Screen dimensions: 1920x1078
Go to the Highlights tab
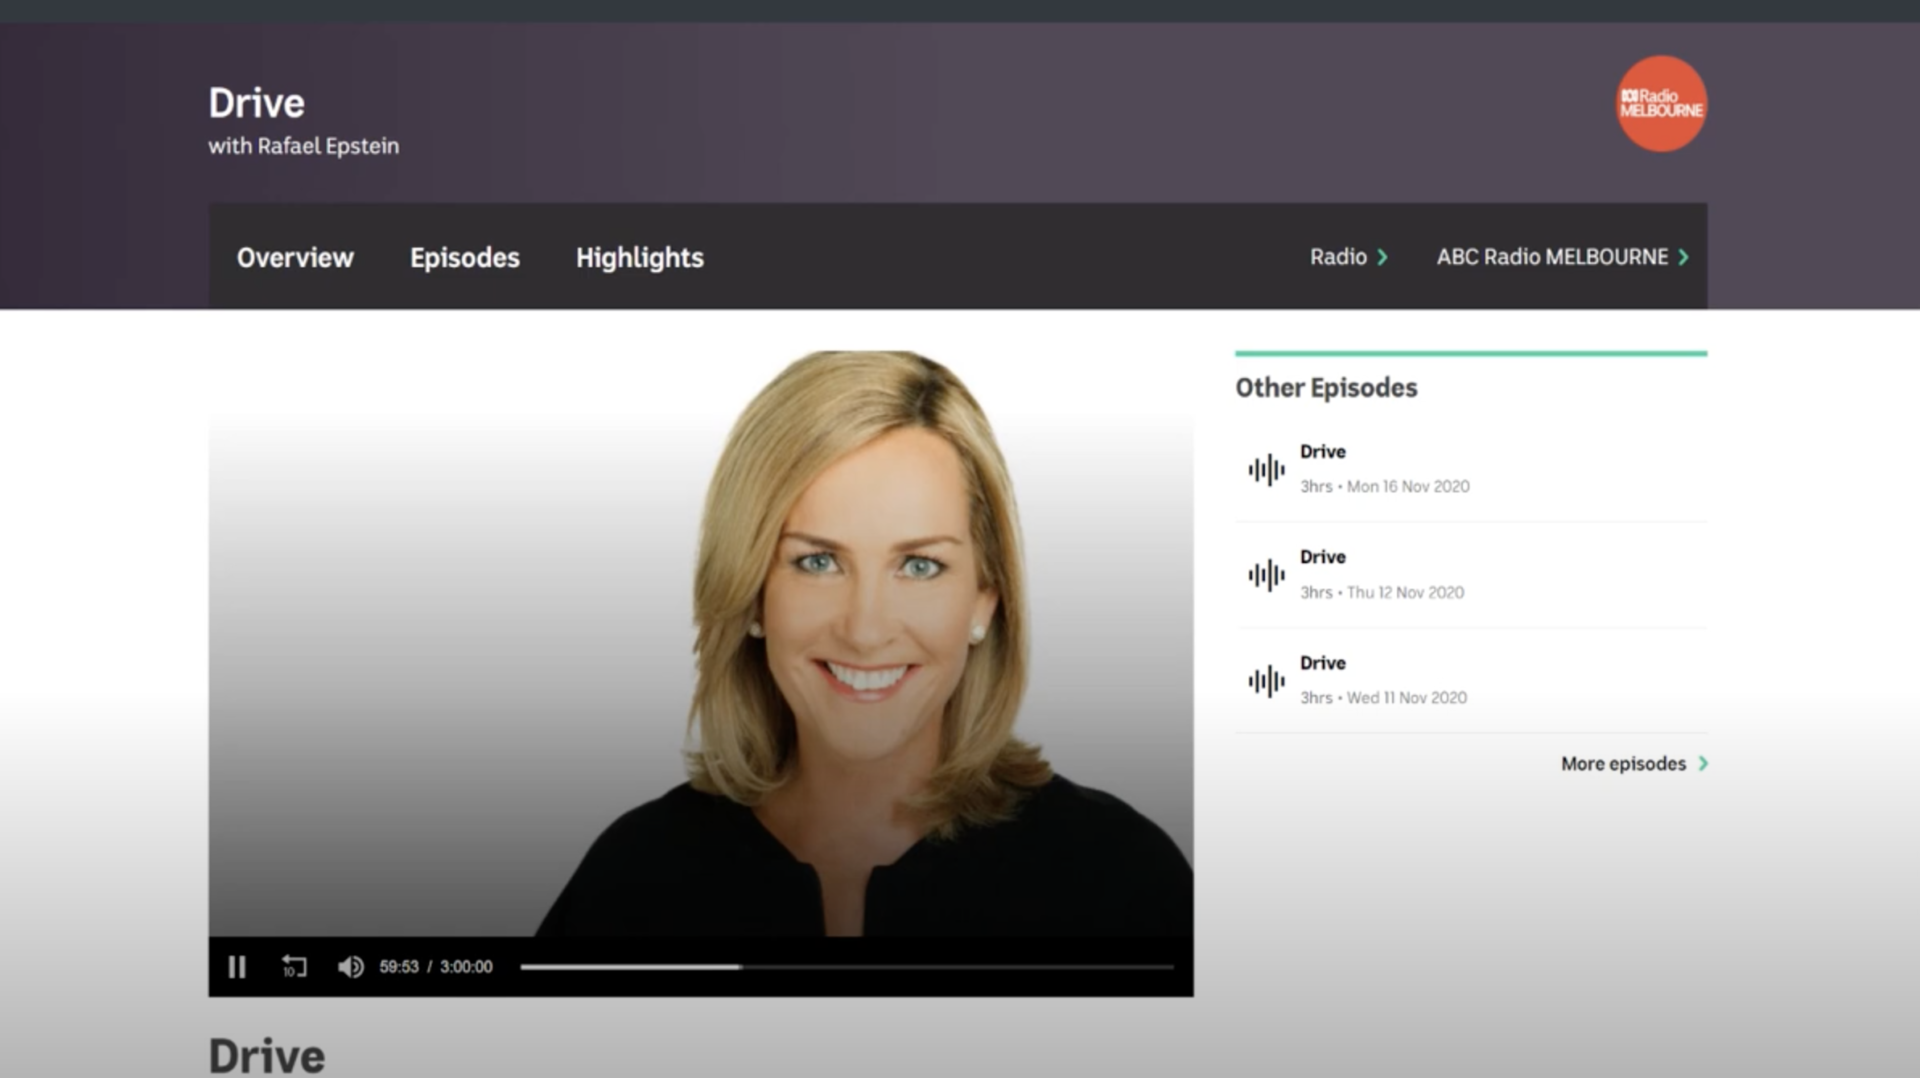coord(639,258)
